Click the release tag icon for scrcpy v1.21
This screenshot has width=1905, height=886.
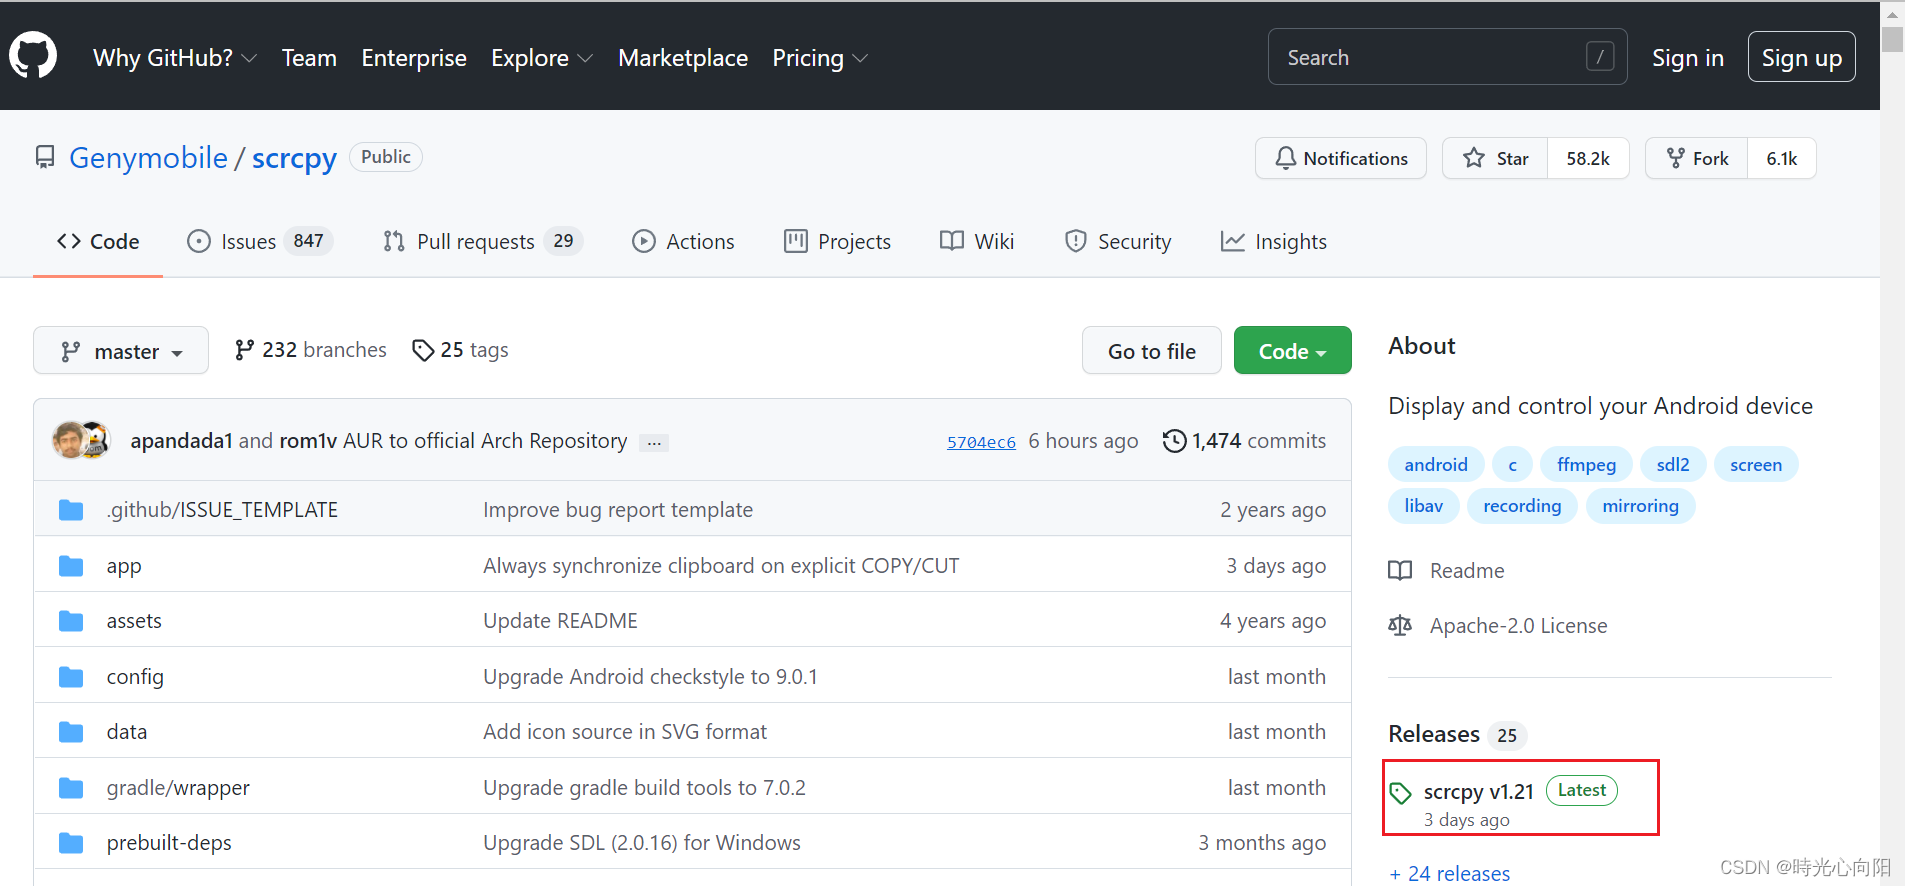click(1401, 794)
